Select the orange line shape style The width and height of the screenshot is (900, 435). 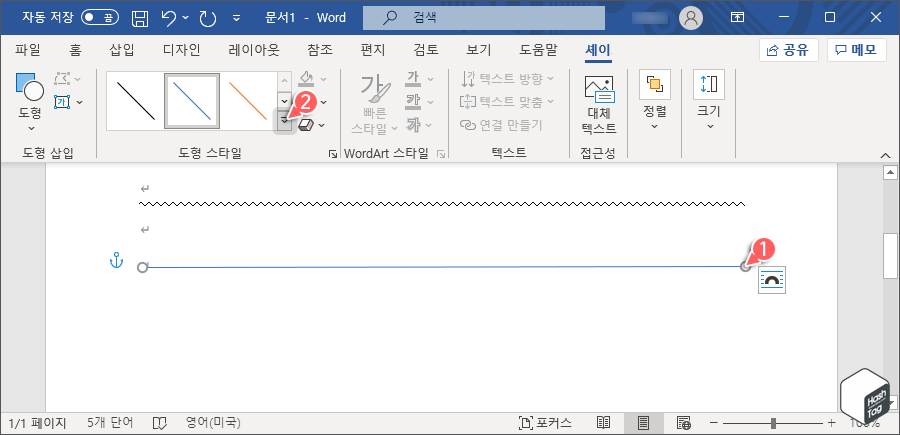coord(248,100)
